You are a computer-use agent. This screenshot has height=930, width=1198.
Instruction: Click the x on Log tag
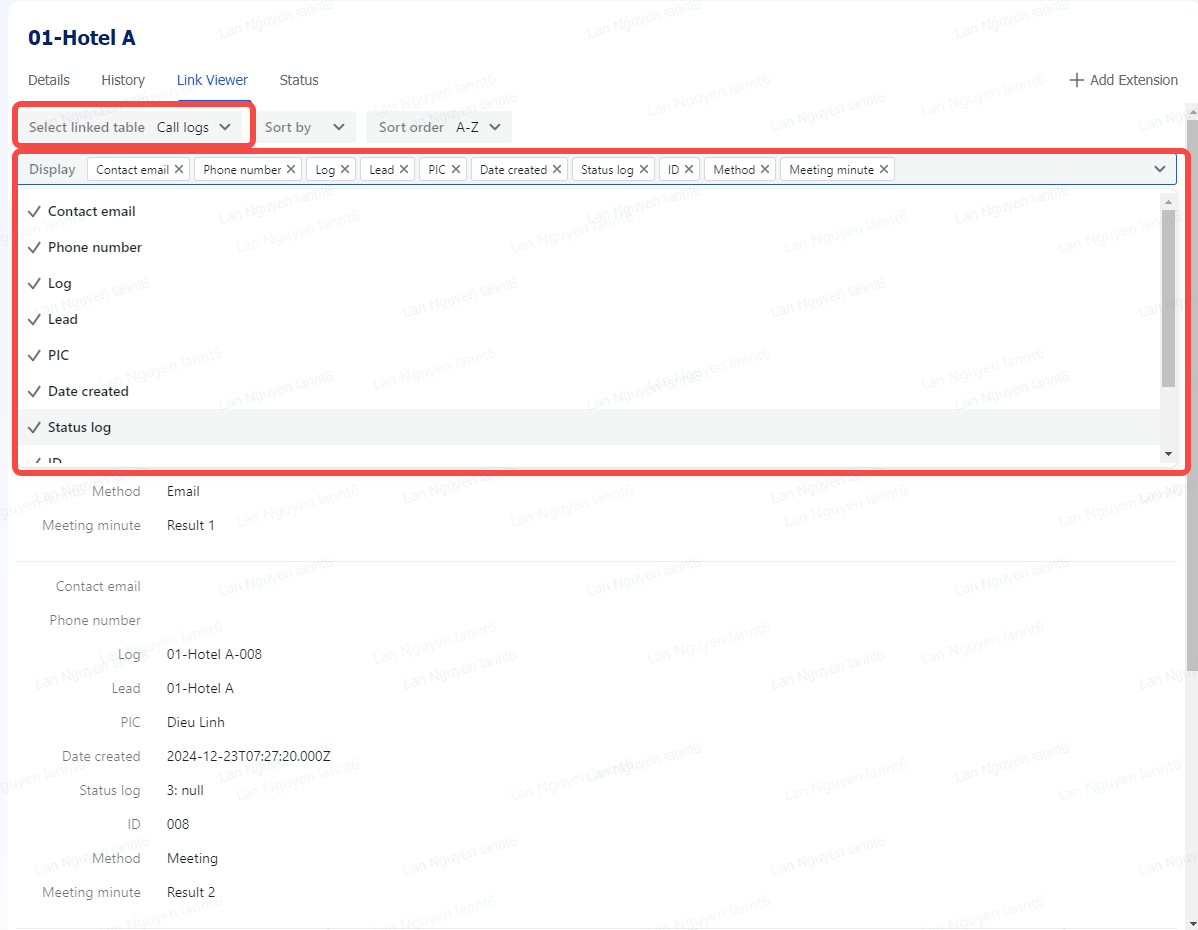(x=345, y=170)
